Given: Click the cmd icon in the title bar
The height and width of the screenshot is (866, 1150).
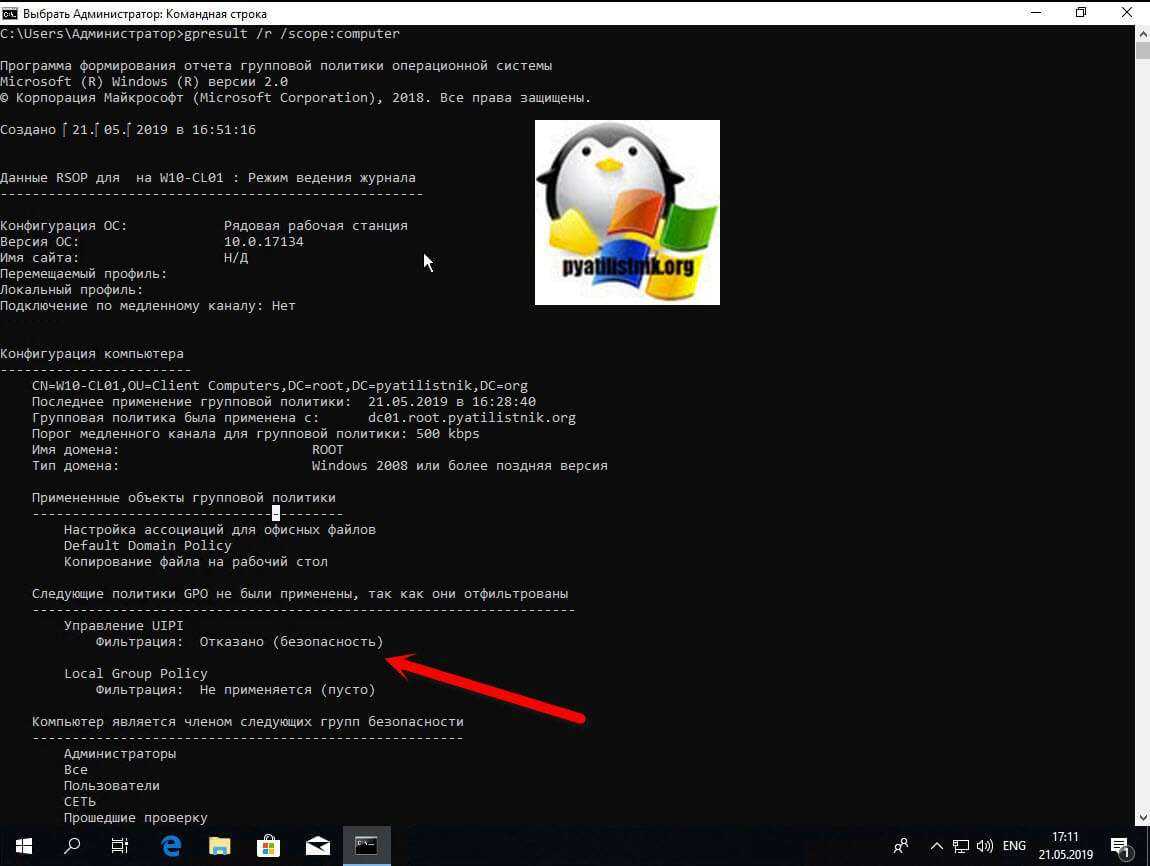Looking at the screenshot, I should tap(10, 12).
